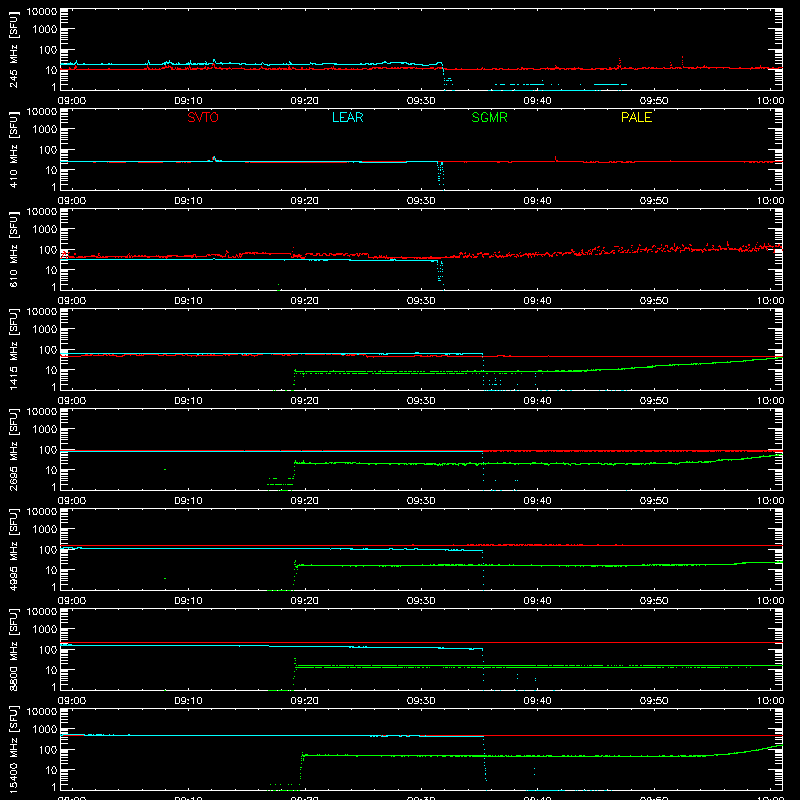Click the 100 tick on 2695 MHz y-axis
800x800 pixels.
[48, 449]
